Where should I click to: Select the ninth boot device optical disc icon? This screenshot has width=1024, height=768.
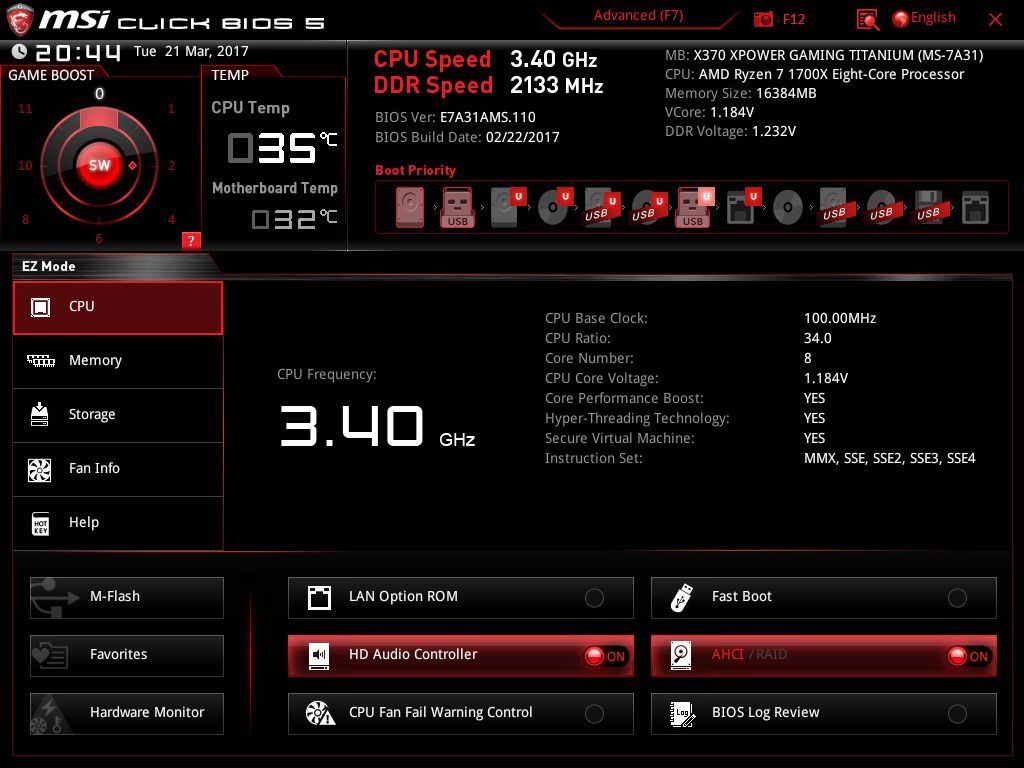[x=788, y=208]
